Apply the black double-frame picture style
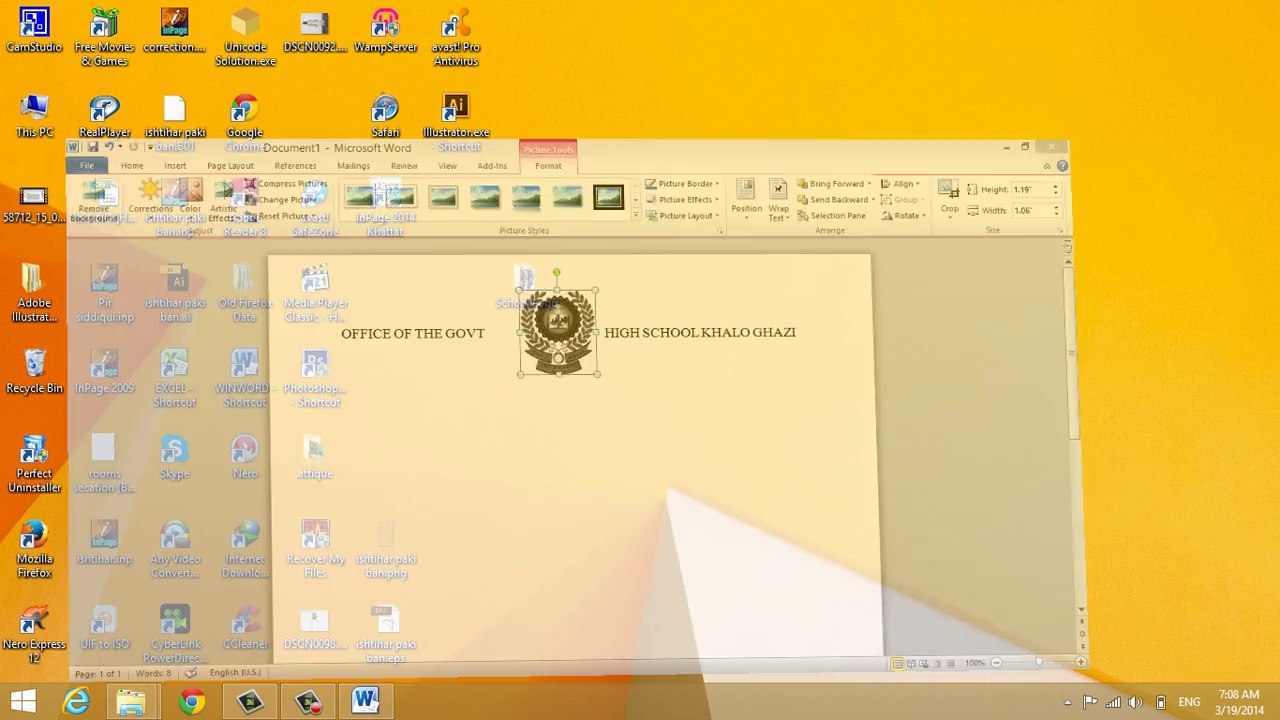The width and height of the screenshot is (1280, 720). 608,197
